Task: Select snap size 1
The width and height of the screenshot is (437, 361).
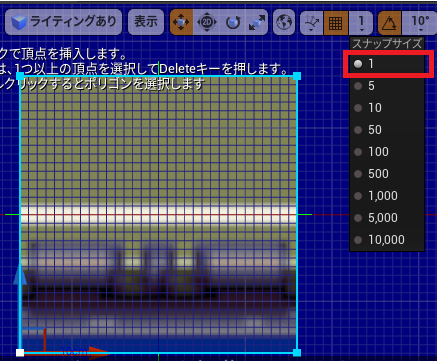Action: coord(387,64)
